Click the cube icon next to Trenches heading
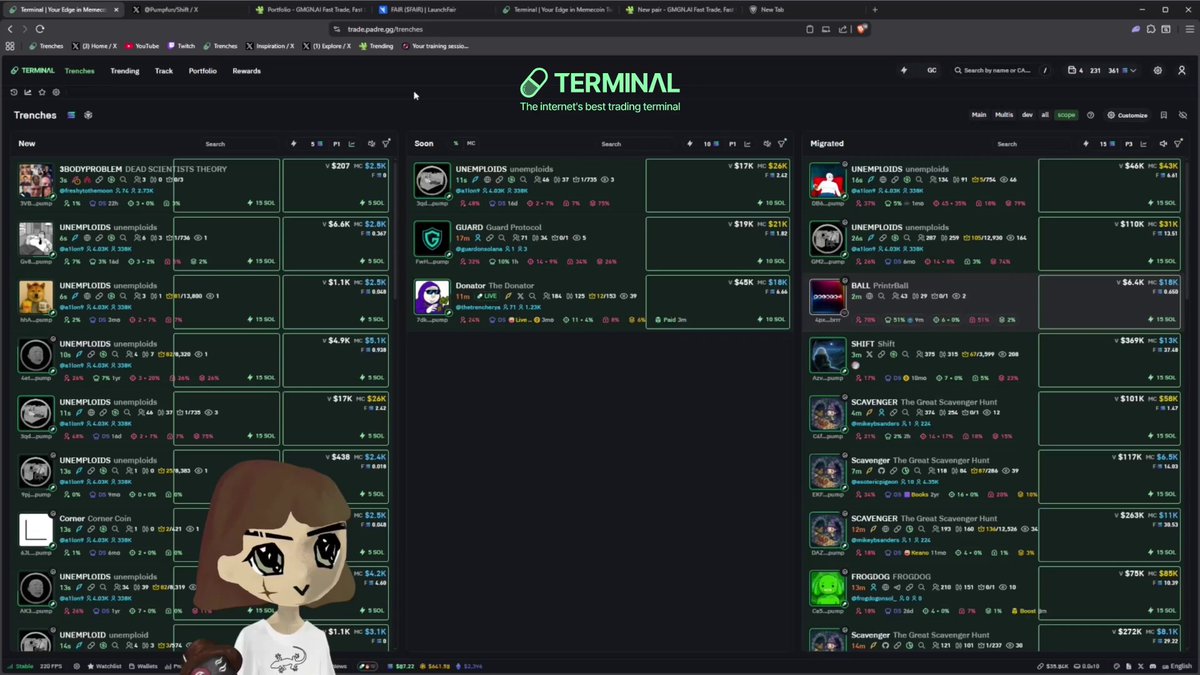 (x=88, y=115)
